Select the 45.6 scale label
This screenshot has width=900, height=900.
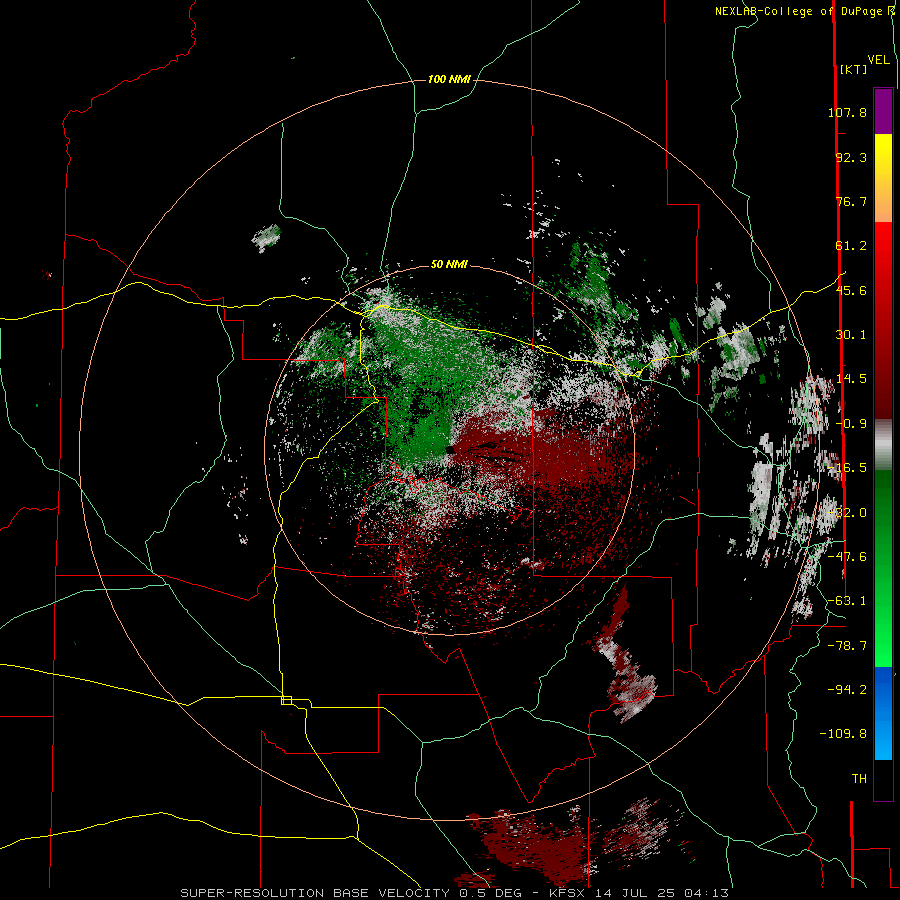pyautogui.click(x=851, y=290)
